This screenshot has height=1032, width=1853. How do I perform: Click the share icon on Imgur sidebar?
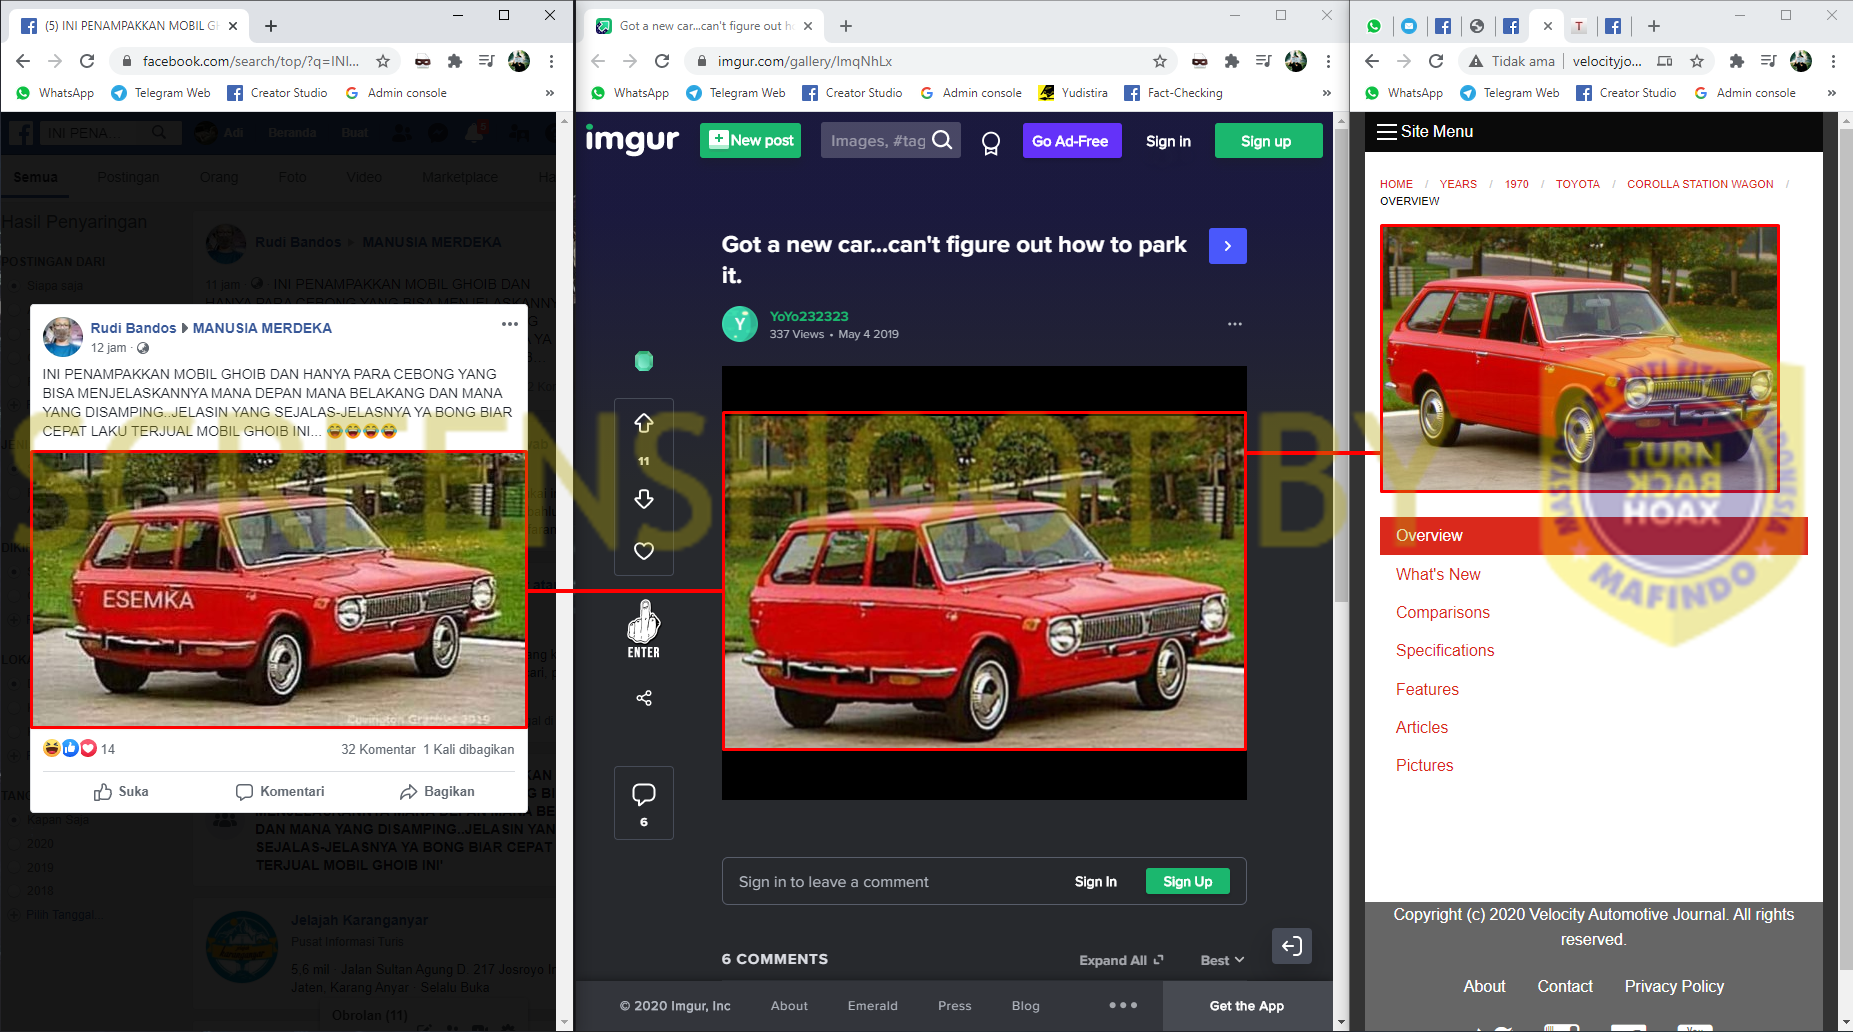[x=644, y=698]
